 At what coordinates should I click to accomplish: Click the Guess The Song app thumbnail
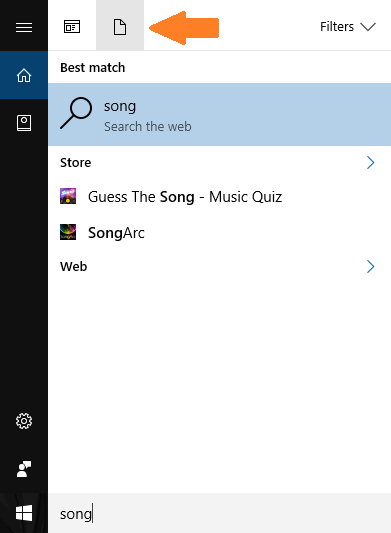[x=68, y=196]
